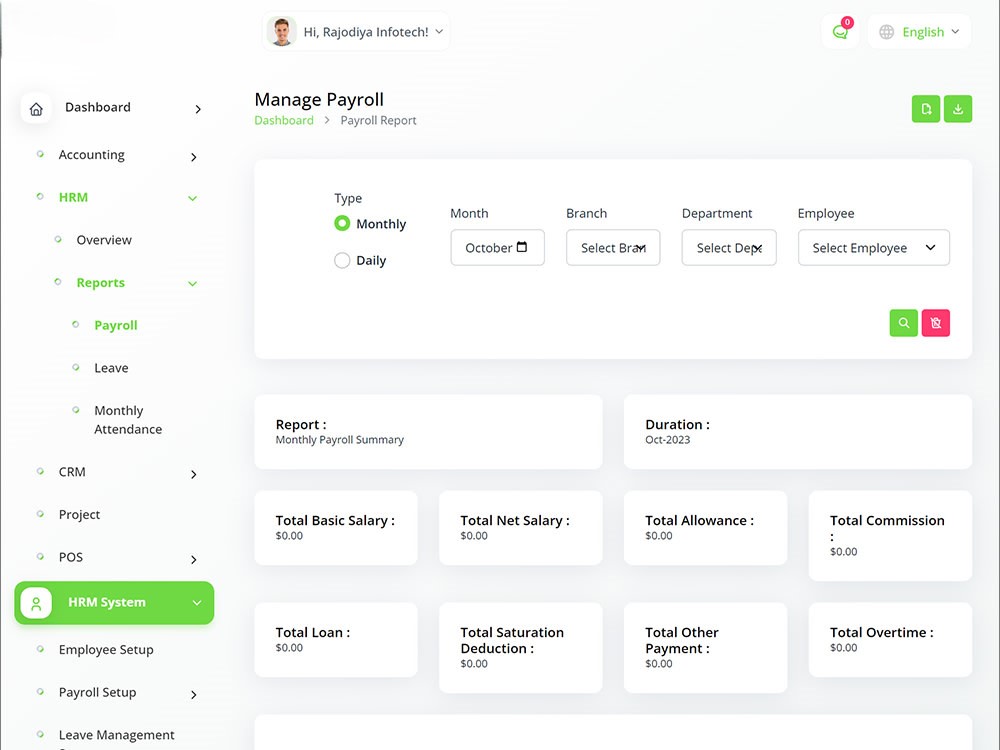This screenshot has height=750, width=1000.
Task: Expand the POS sidebar chevron
Action: [x=194, y=560]
